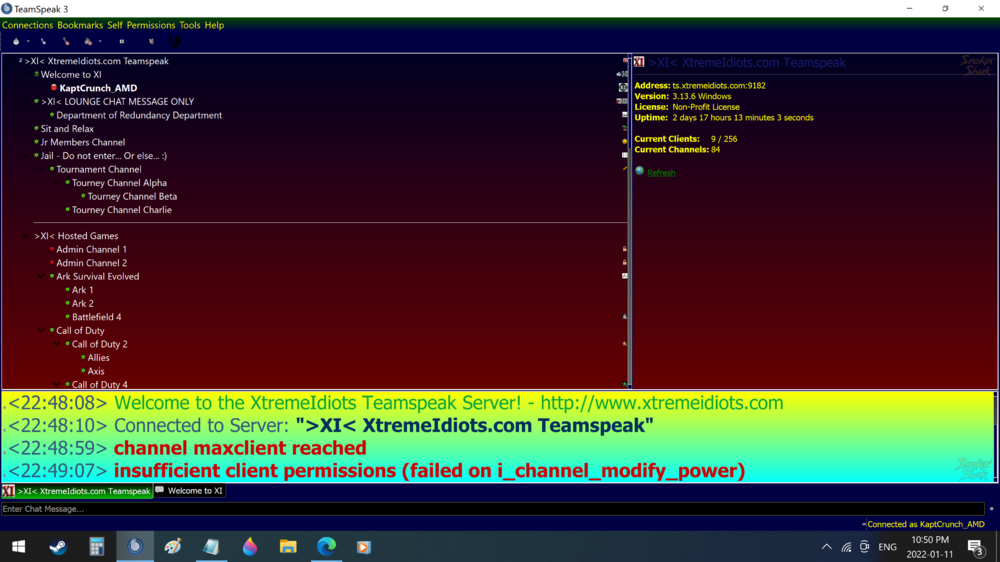This screenshot has height=562, width=1000.
Task: Click the Refresh link in server info
Action: point(661,173)
